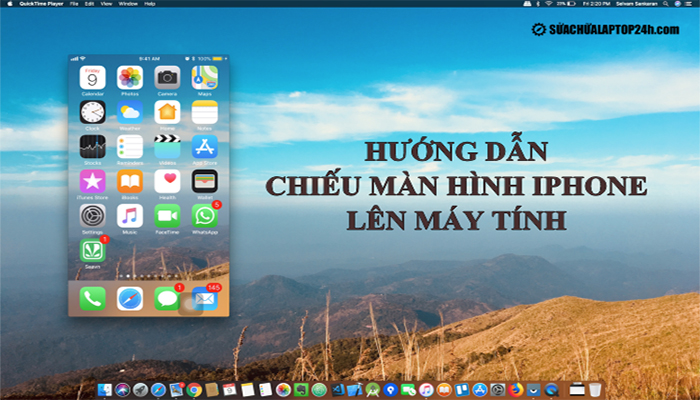This screenshot has width=700, height=400.
Task: Tap the Clock app on iPhone
Action: 92,112
